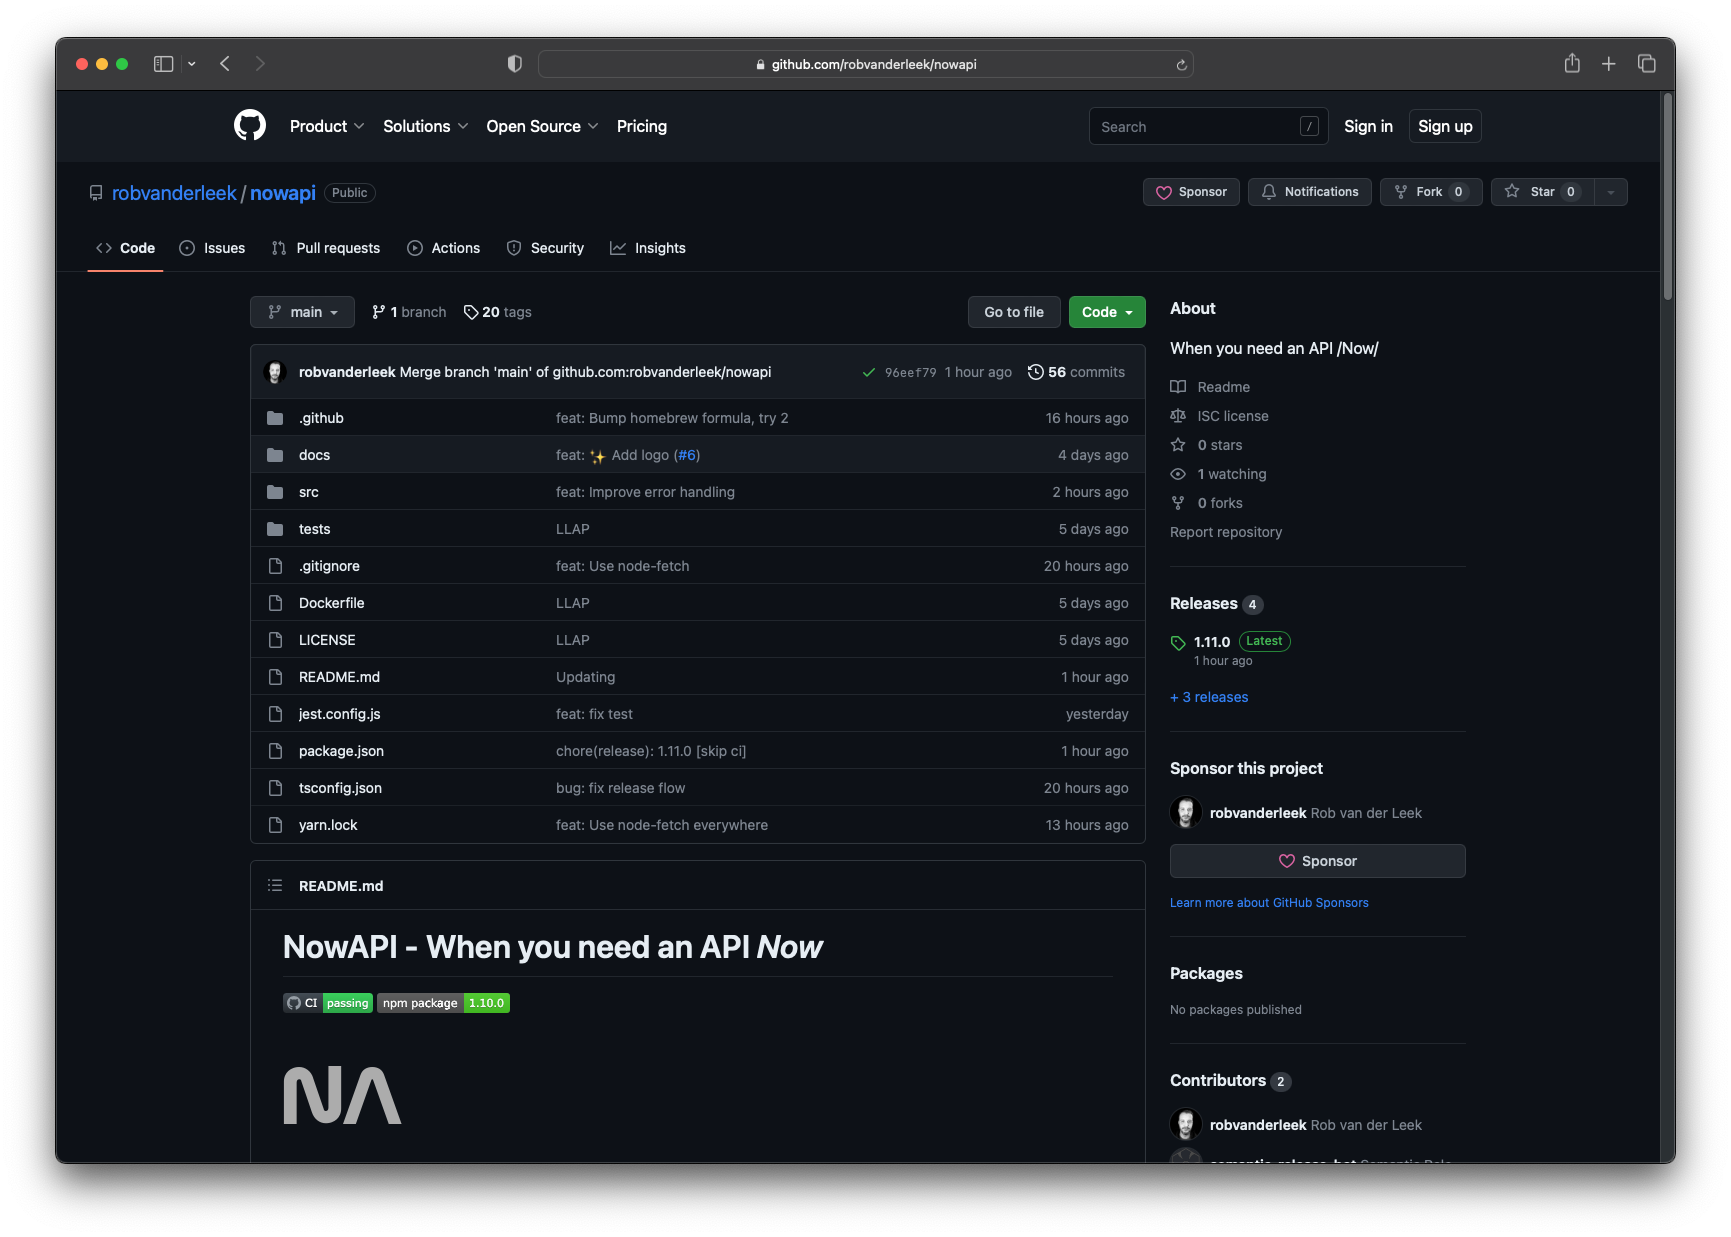
Task: View the 20 tags link
Action: coord(498,312)
